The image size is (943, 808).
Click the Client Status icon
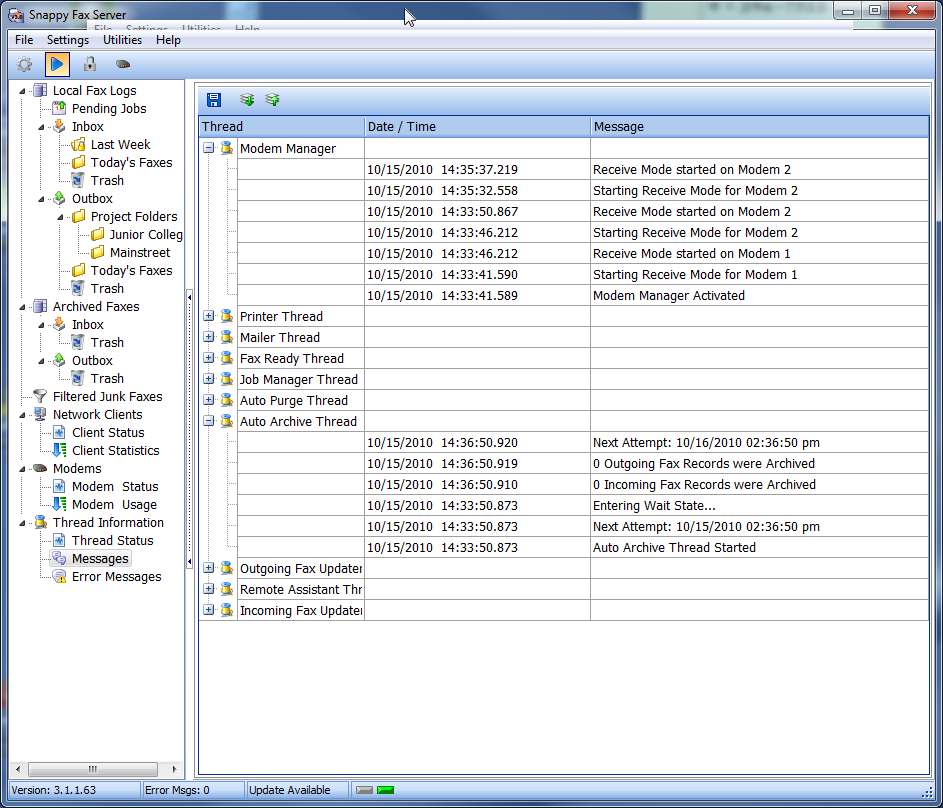[59, 432]
